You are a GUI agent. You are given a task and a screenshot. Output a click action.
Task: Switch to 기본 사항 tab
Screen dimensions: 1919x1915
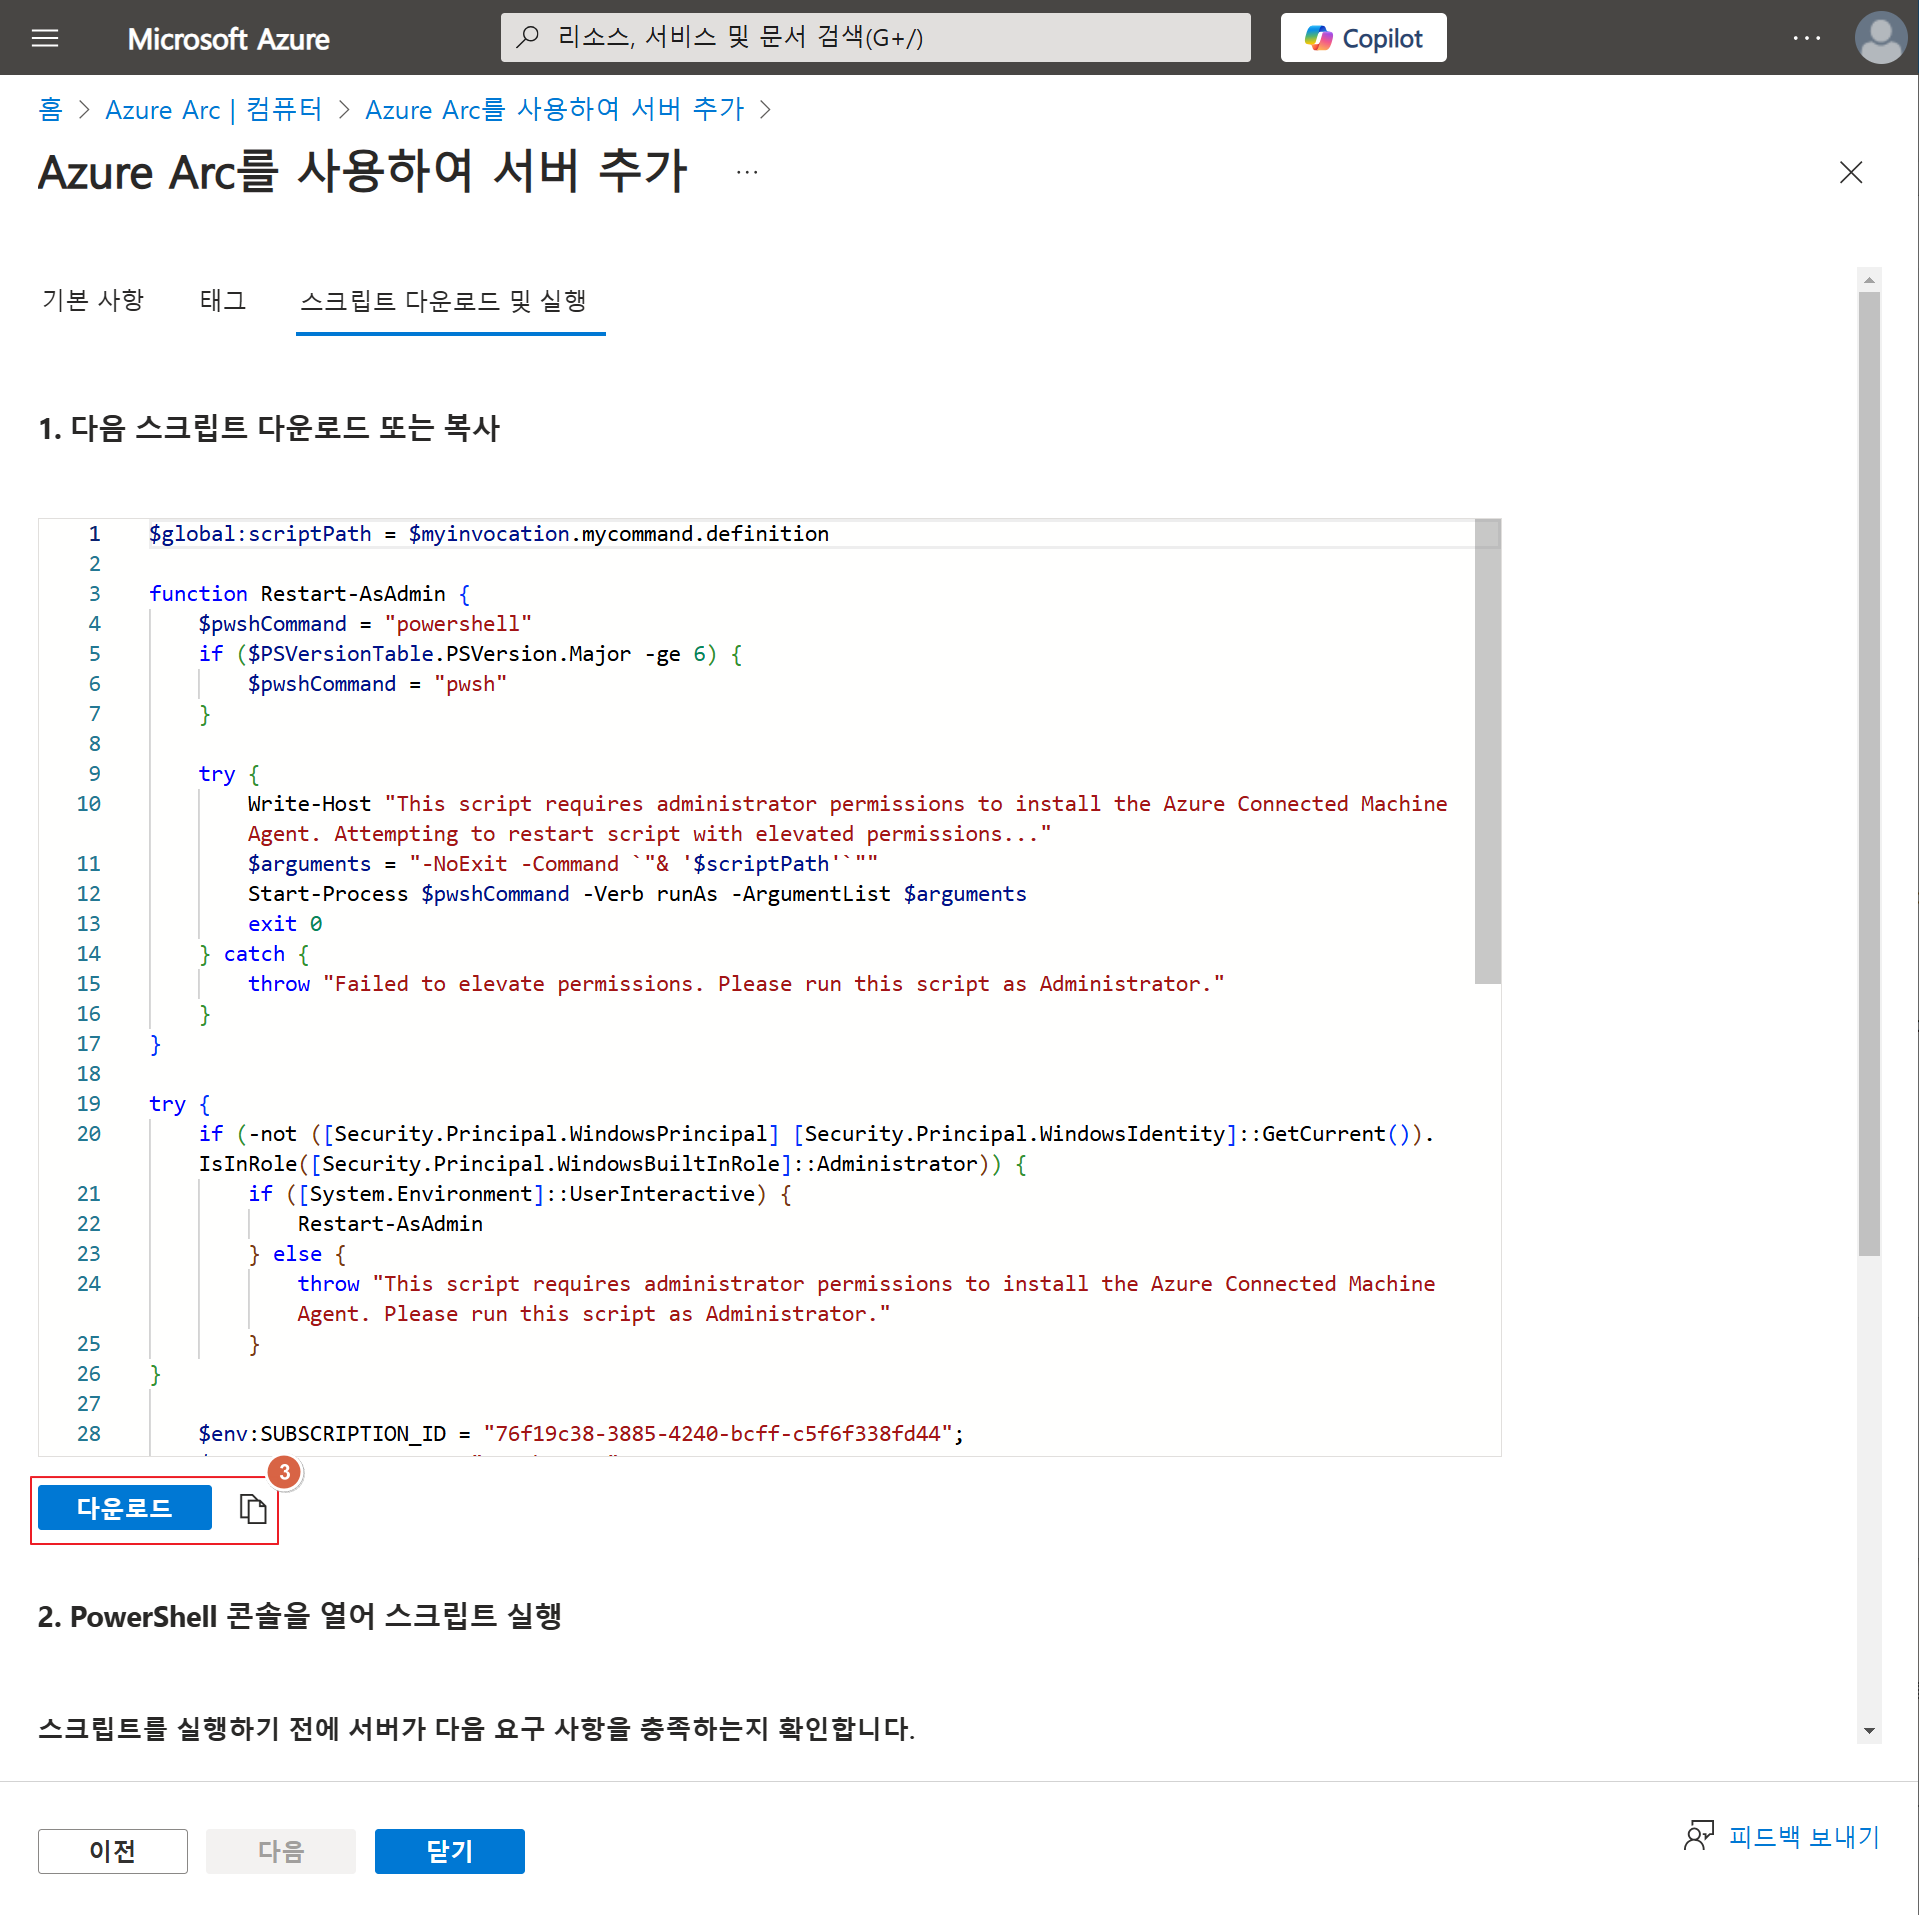click(x=93, y=300)
